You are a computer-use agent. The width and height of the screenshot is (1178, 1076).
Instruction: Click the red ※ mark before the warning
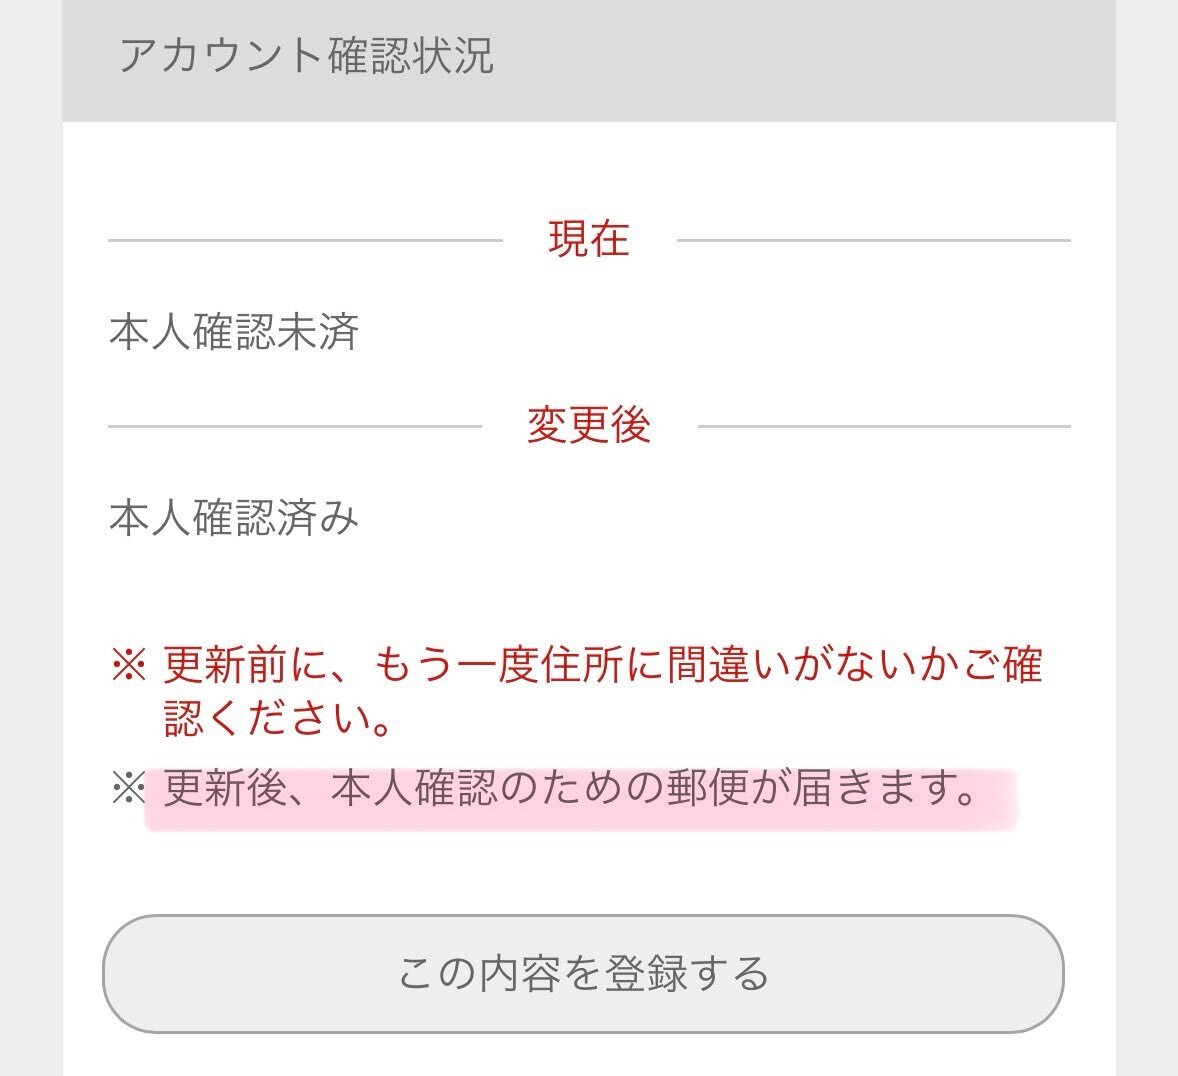128,664
